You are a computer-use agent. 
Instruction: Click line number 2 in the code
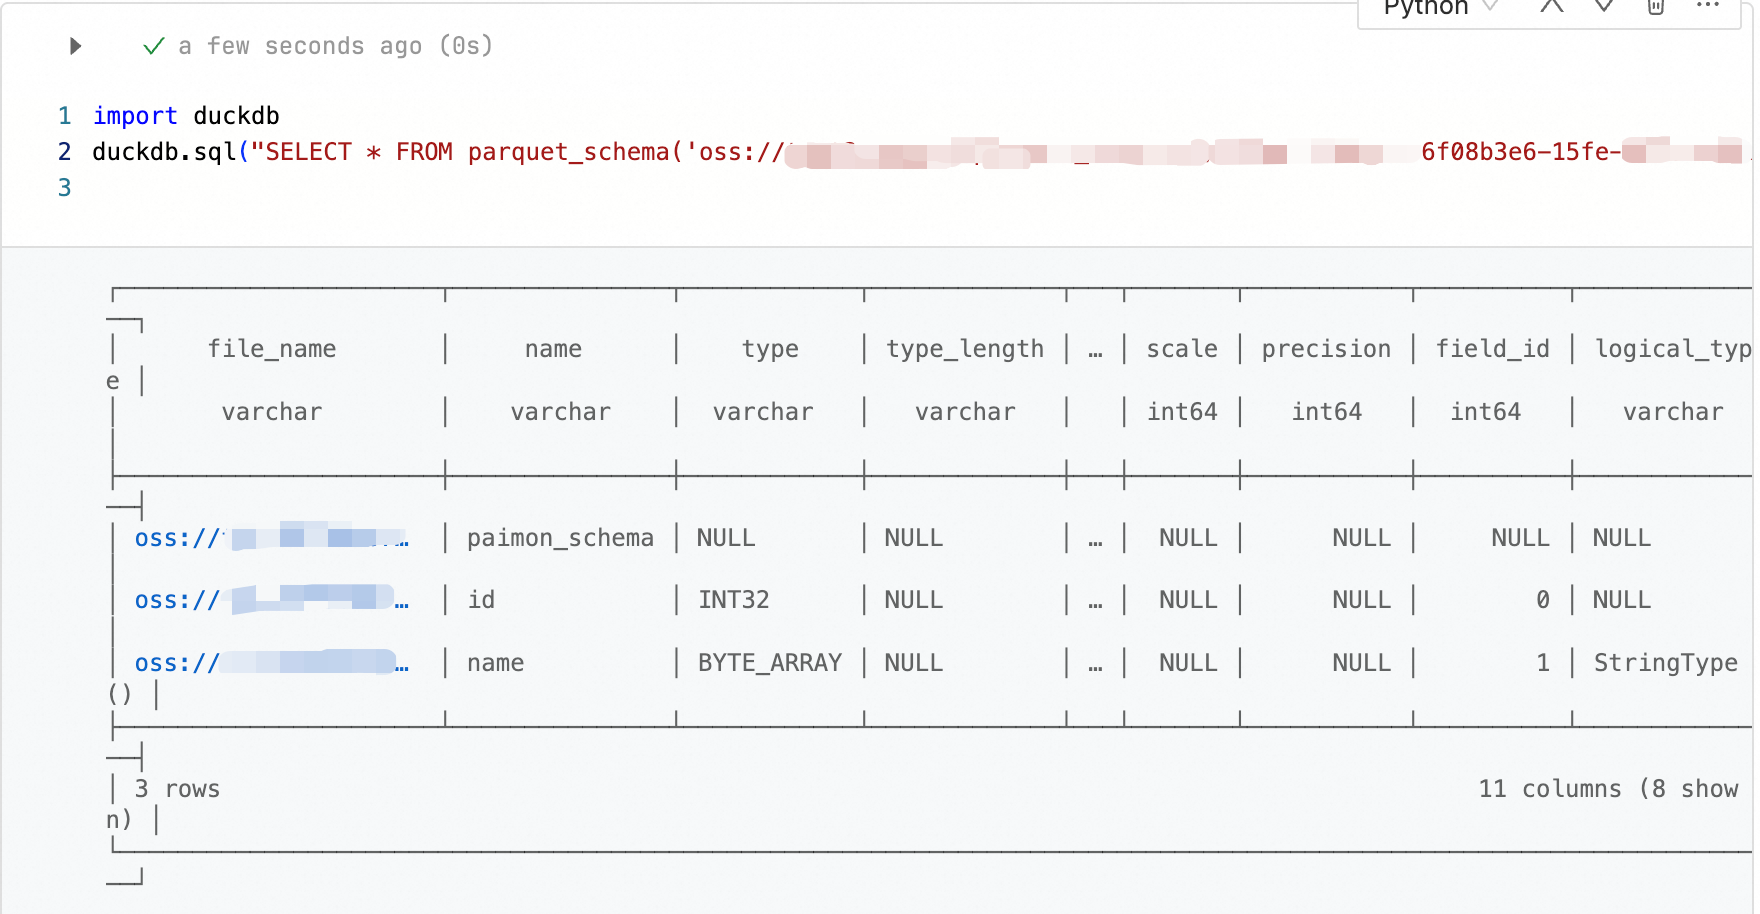pyautogui.click(x=64, y=151)
